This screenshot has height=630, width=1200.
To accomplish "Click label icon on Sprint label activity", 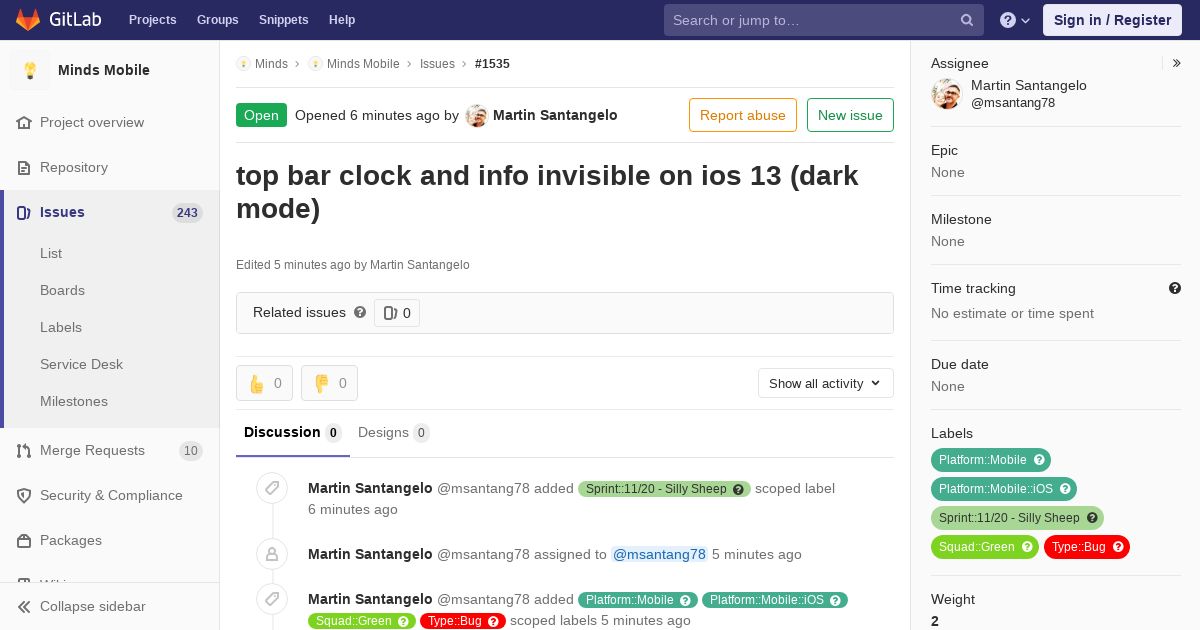I will 272,488.
